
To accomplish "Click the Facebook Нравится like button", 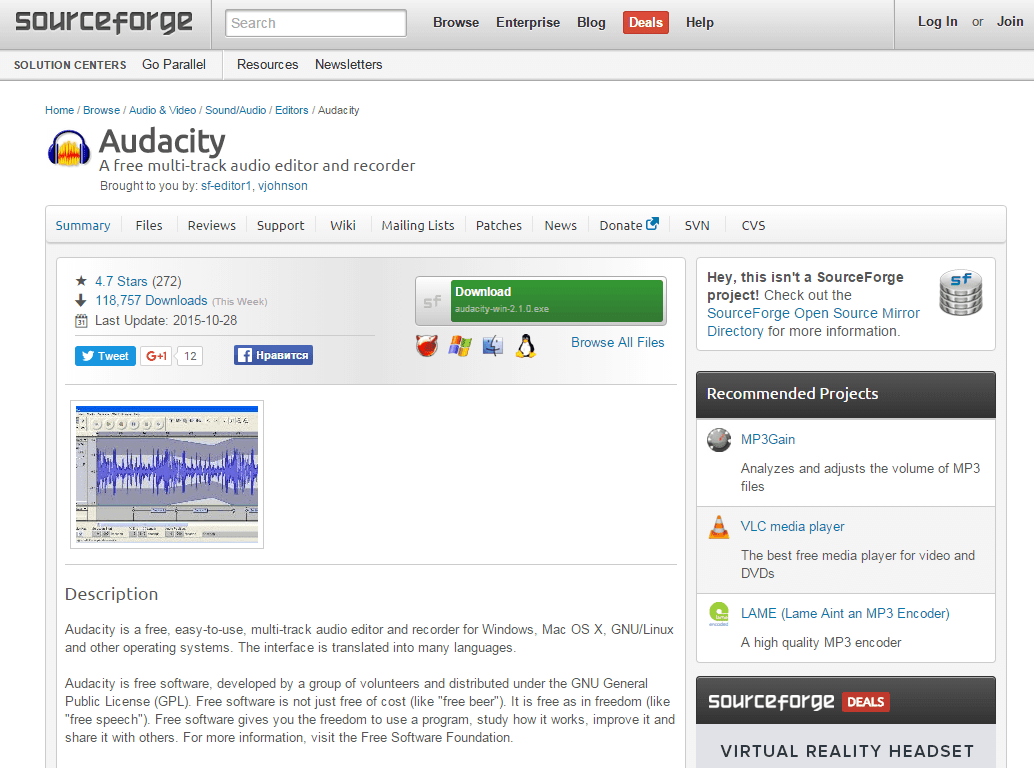I will [273, 355].
